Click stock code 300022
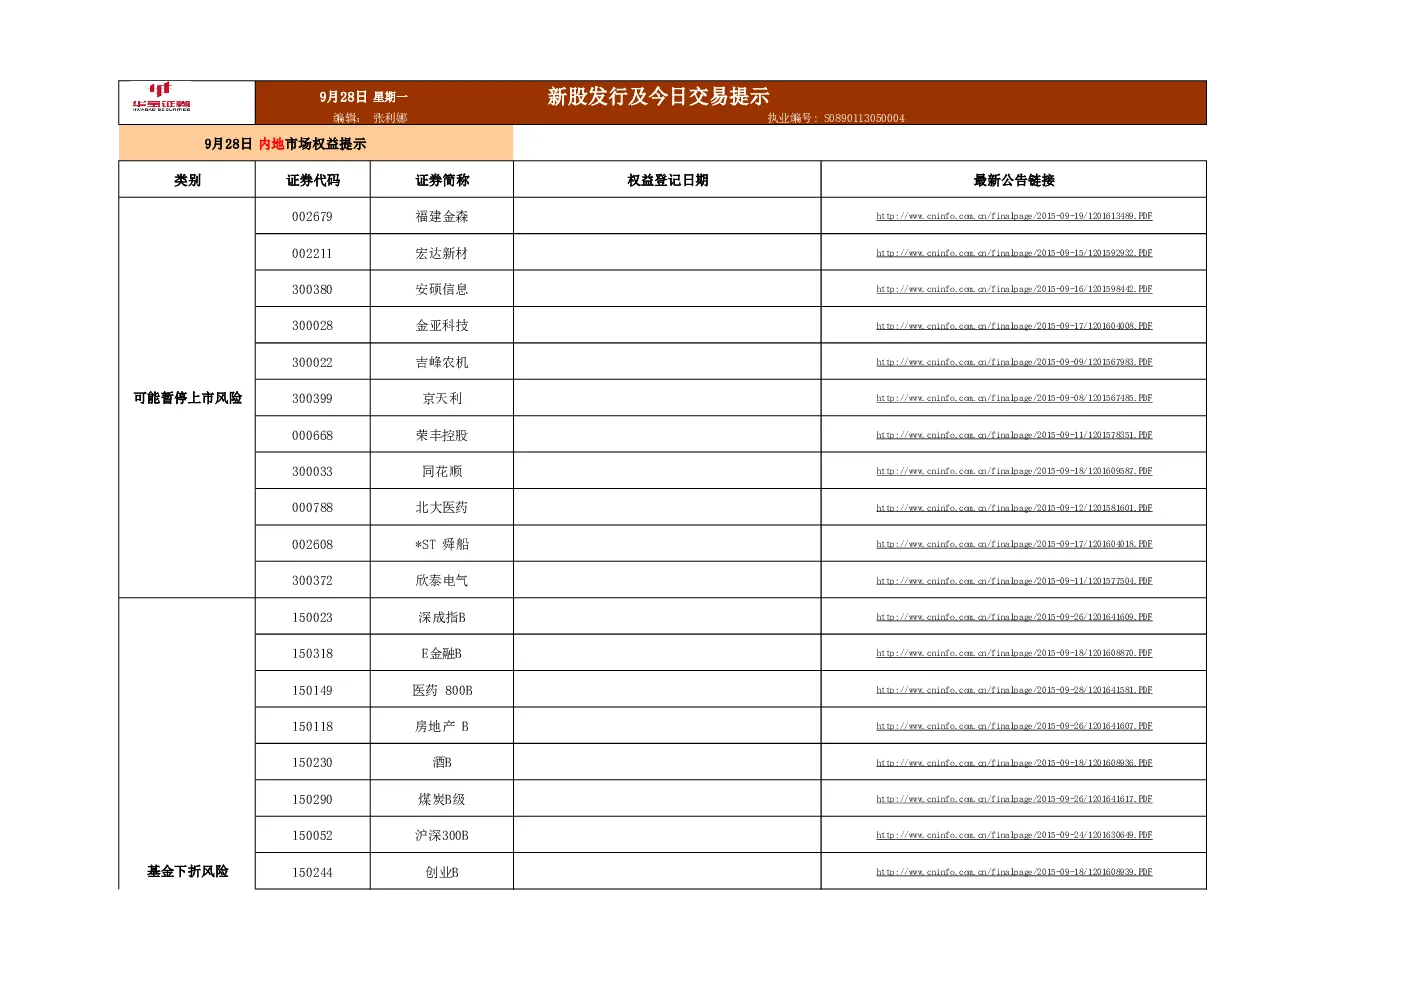Screen dimensions: 1403x992 [312, 362]
